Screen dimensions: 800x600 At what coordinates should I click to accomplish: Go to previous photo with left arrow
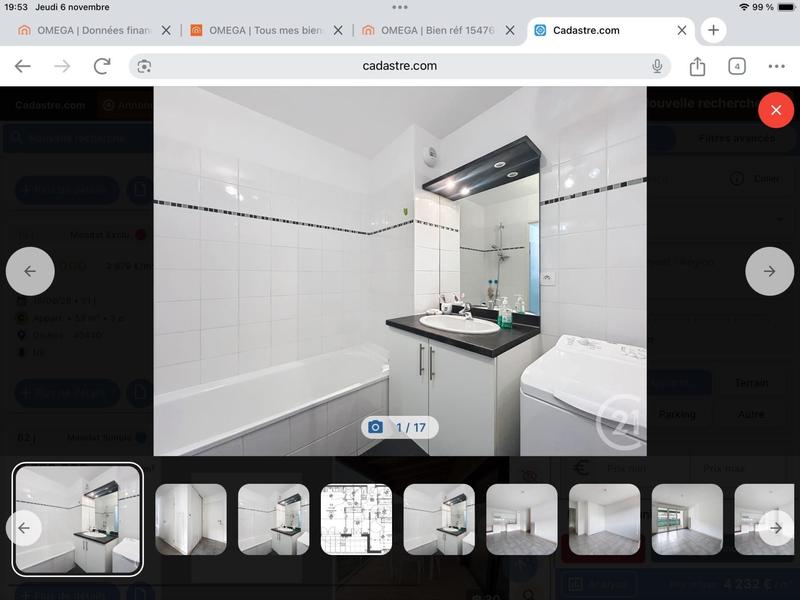coord(30,271)
